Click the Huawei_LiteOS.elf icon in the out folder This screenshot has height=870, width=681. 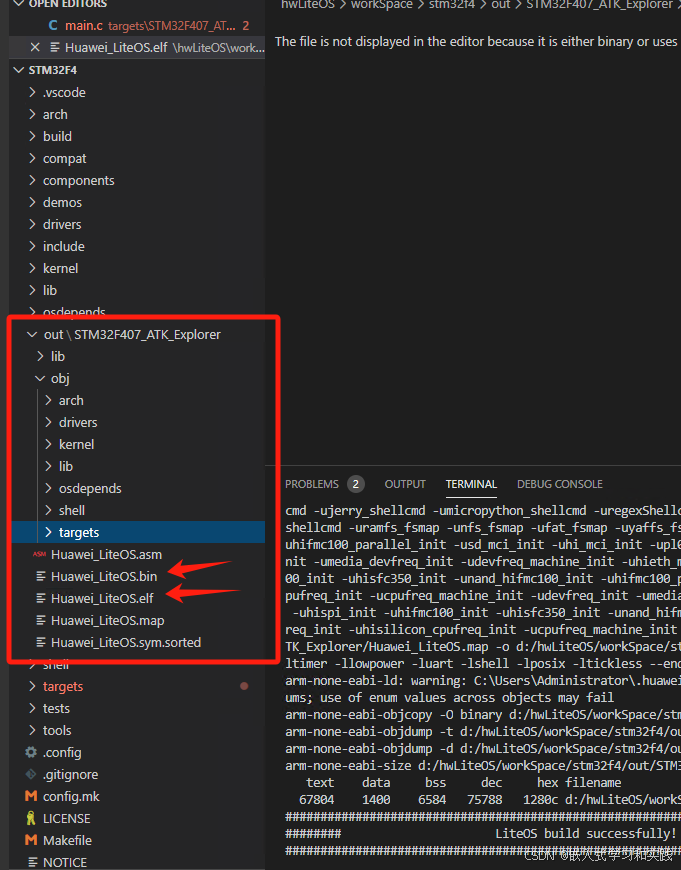click(41, 599)
